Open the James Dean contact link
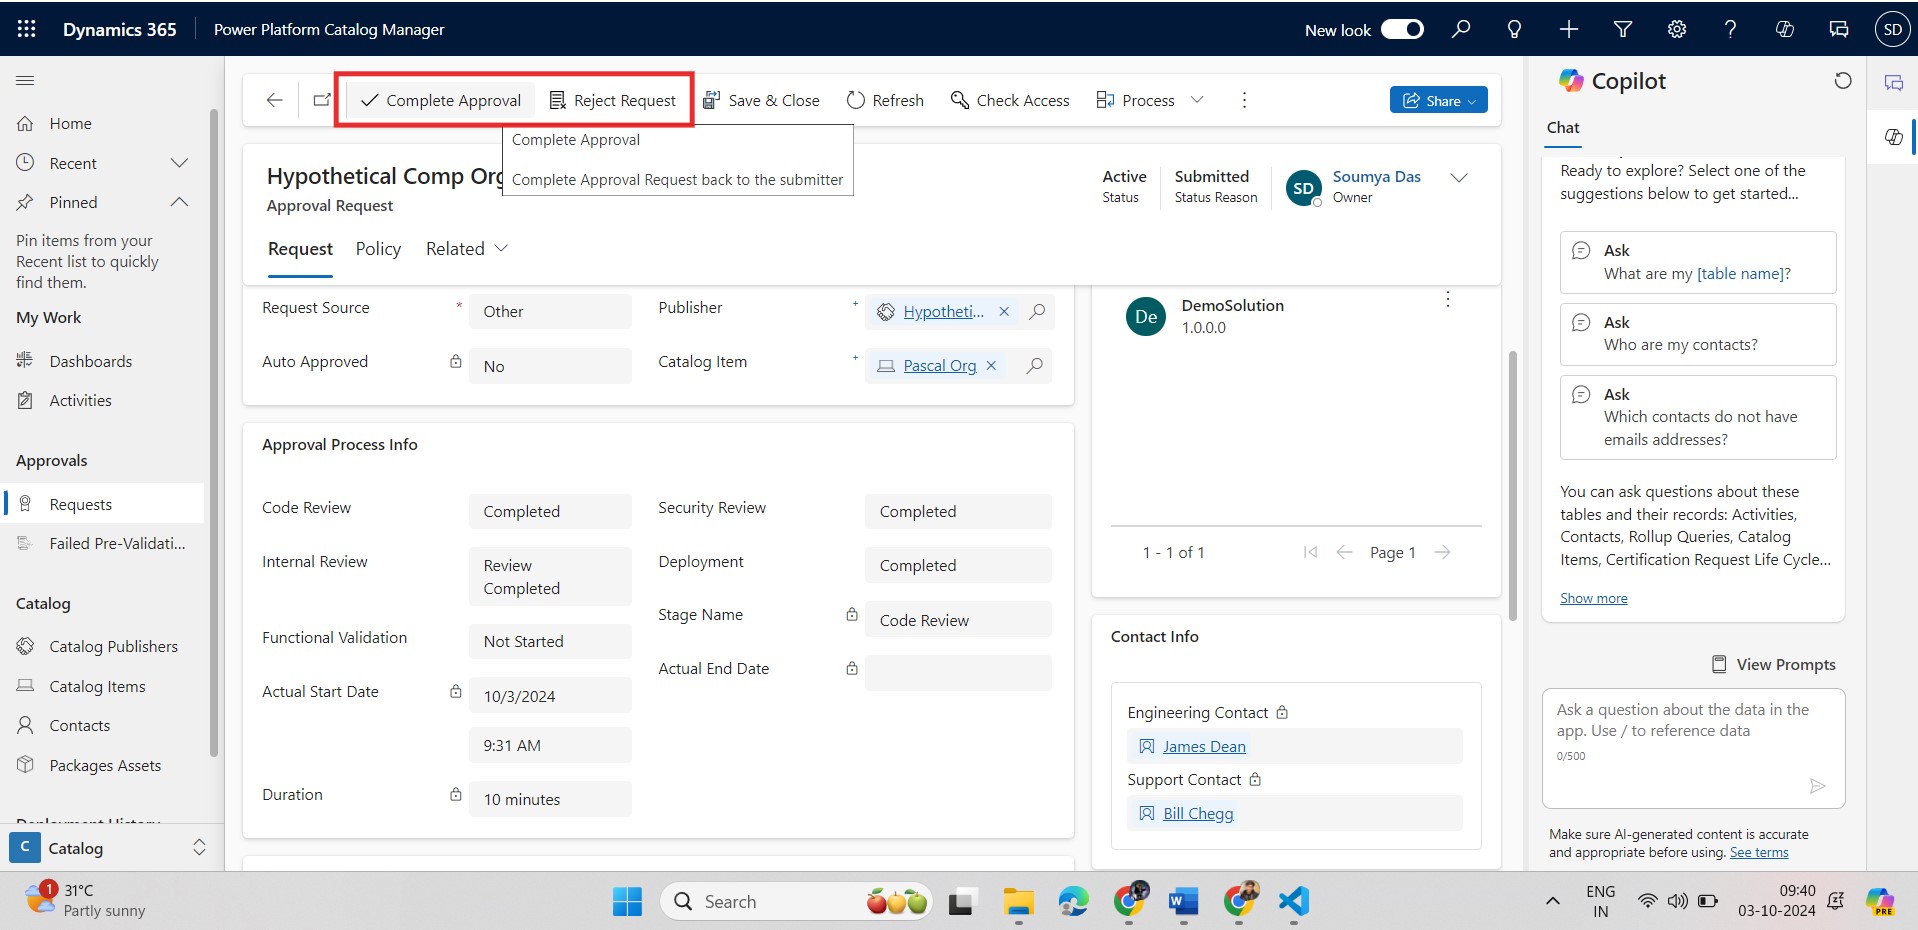1918x930 pixels. (x=1204, y=747)
